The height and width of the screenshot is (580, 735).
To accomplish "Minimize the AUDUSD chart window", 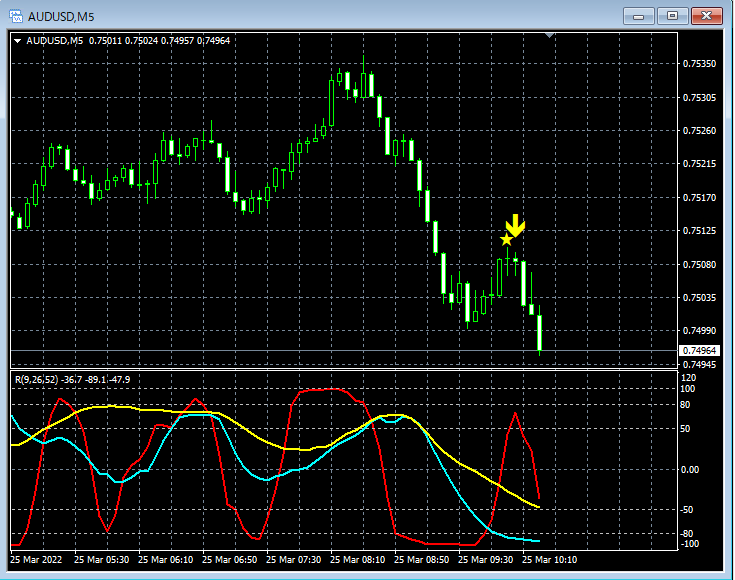I will pos(638,16).
